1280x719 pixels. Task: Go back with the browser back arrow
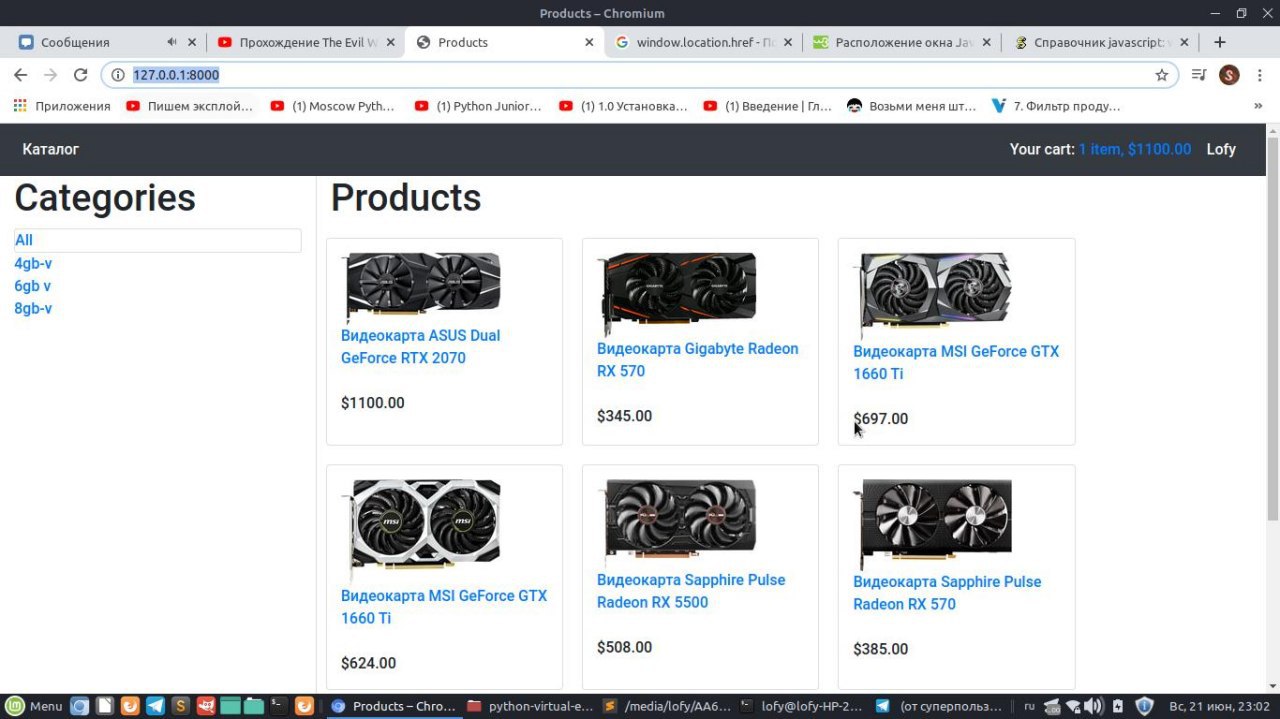tap(20, 75)
